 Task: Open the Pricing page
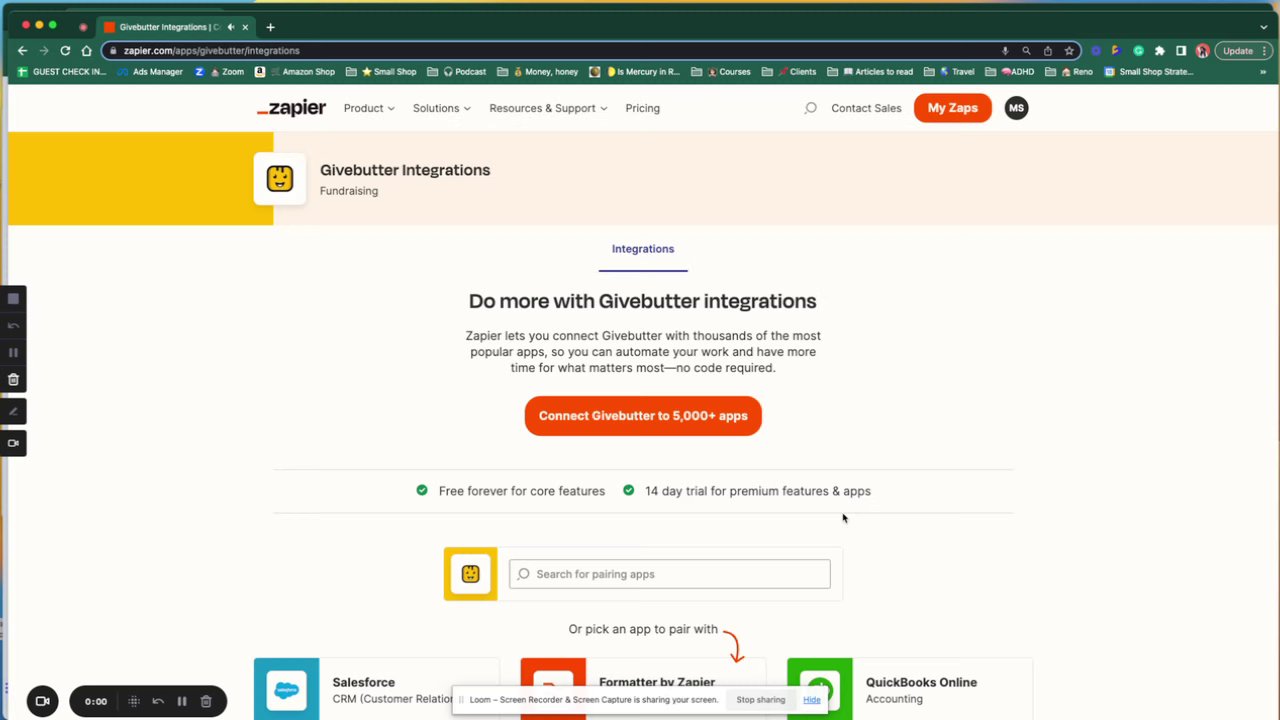[642, 108]
